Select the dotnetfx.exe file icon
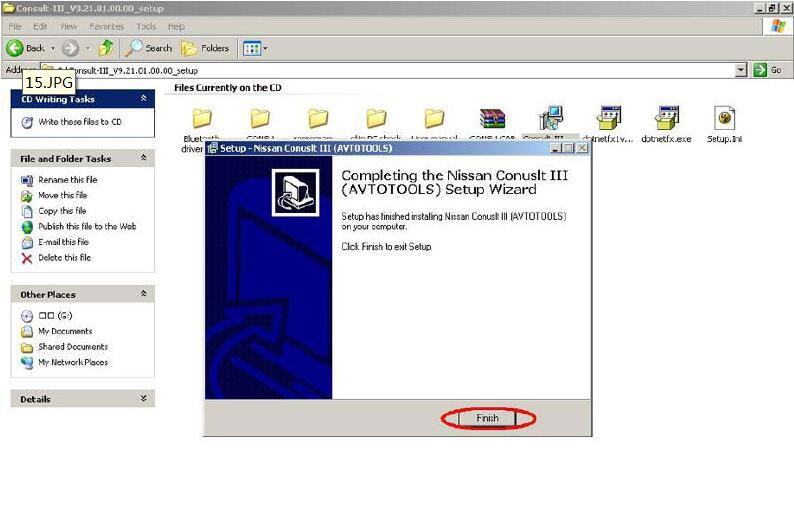This screenshot has height=530, width=794. point(666,117)
